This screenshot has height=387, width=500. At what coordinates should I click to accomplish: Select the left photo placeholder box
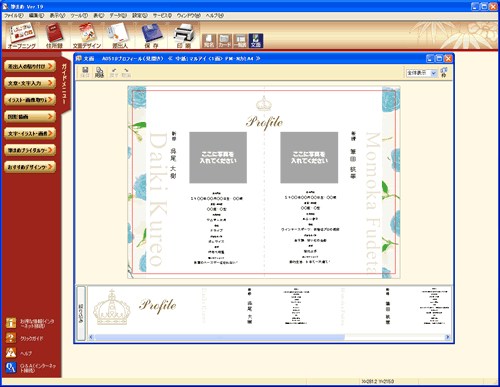[x=218, y=157]
